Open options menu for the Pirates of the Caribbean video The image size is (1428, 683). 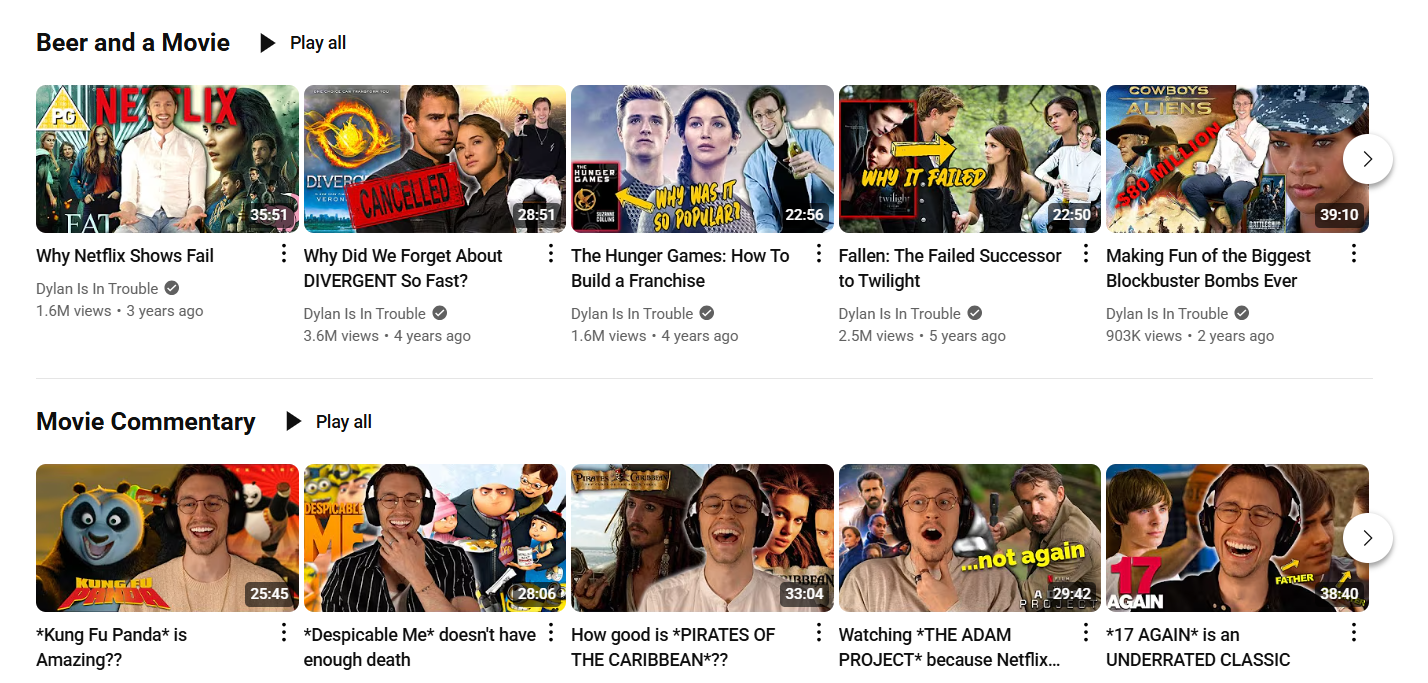(818, 633)
